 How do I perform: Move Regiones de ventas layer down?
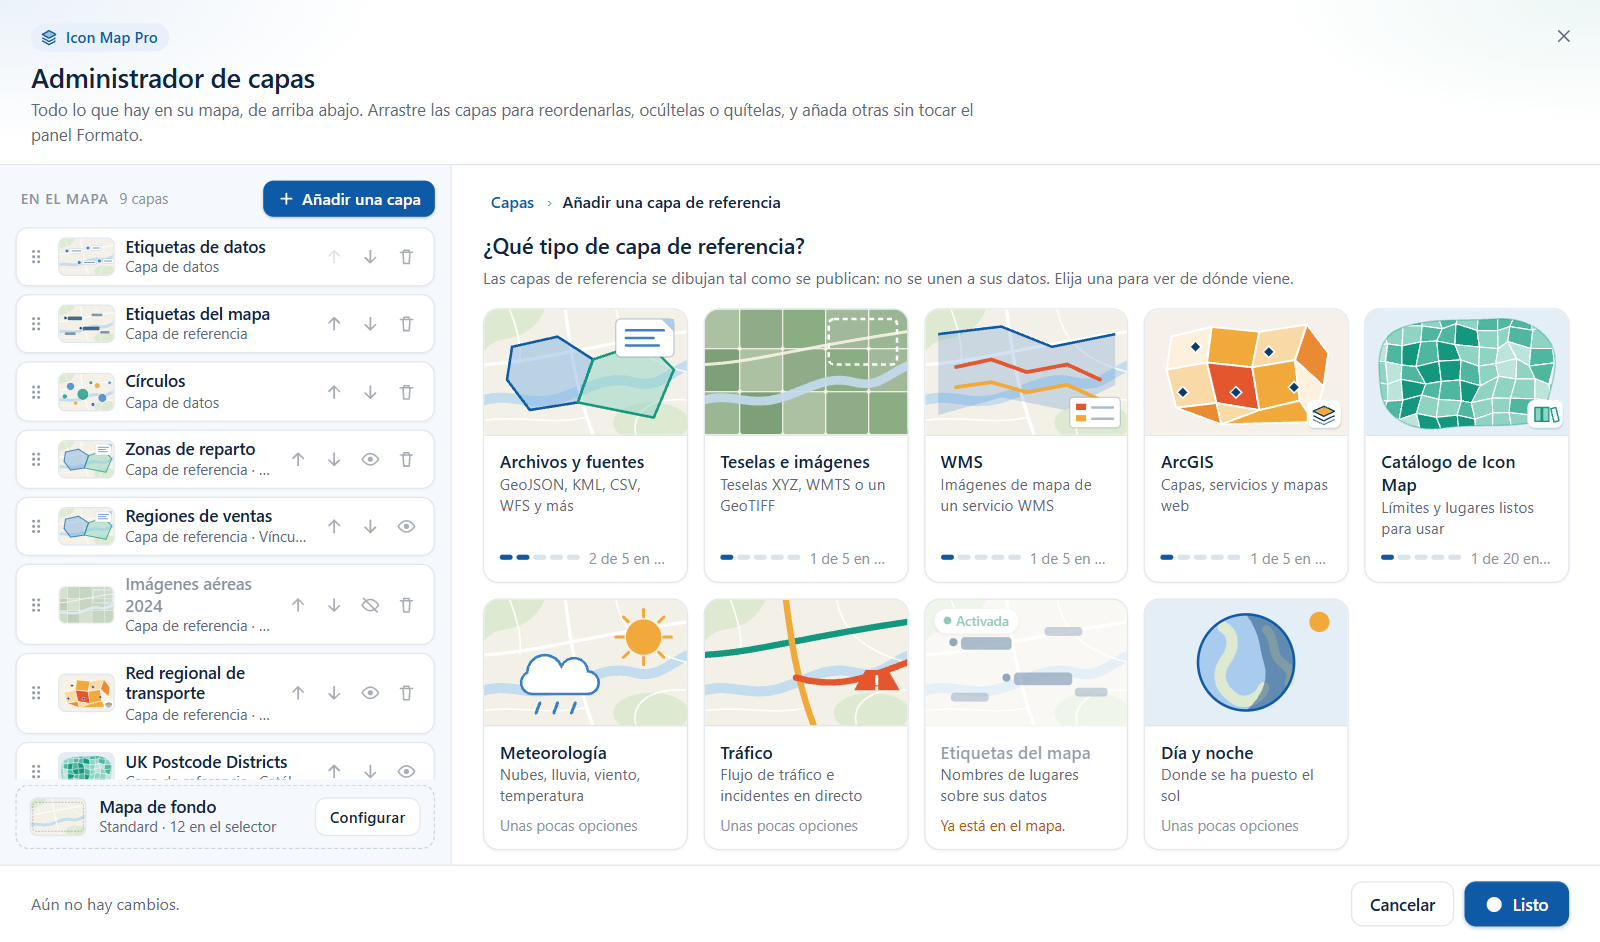click(x=370, y=526)
